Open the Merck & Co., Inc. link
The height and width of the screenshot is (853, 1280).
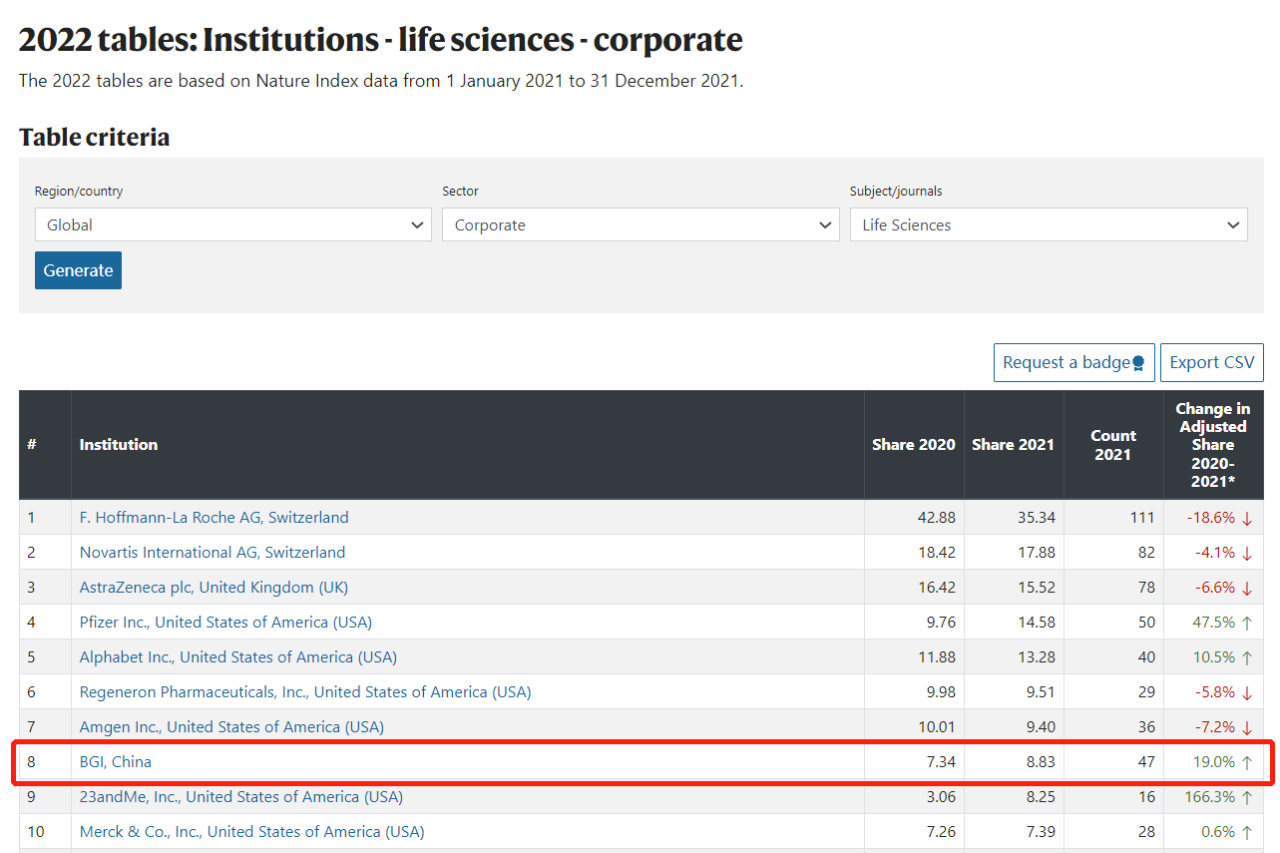point(252,832)
